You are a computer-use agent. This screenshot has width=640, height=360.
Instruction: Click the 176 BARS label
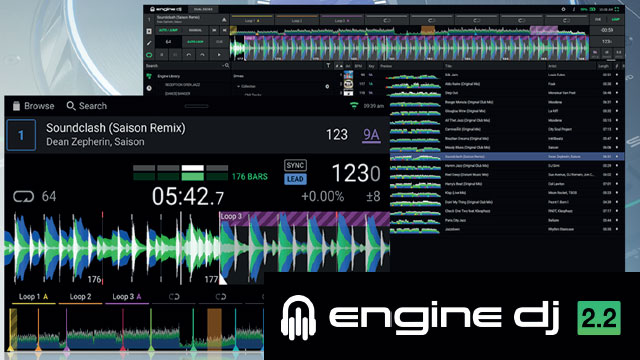click(250, 177)
